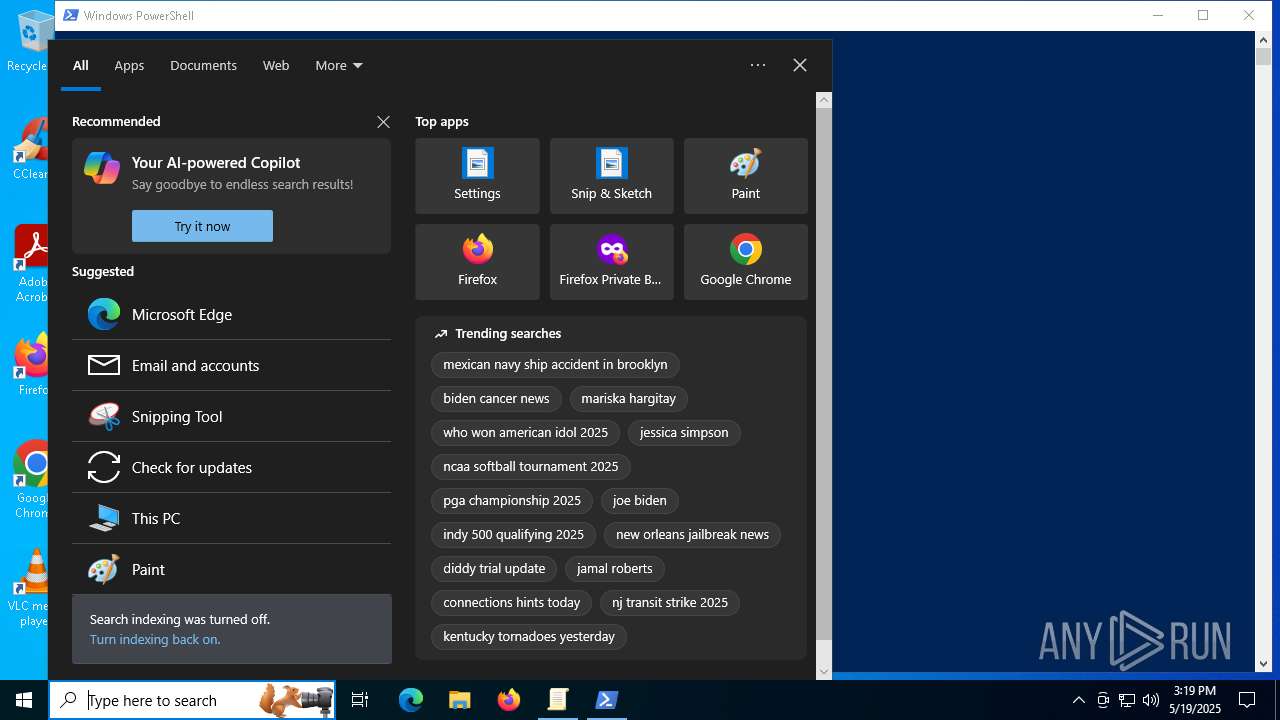This screenshot has height=720, width=1280.
Task: Click search panel scrollbar up arrow
Action: [824, 99]
